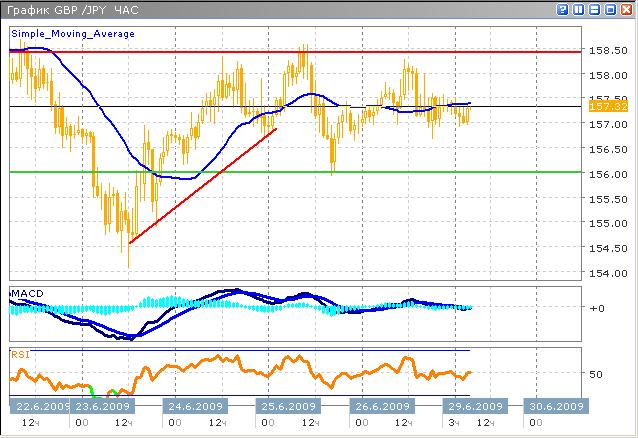Jump to the 24.6.2009 date marker
This screenshot has height=438, width=638.
coord(196,407)
